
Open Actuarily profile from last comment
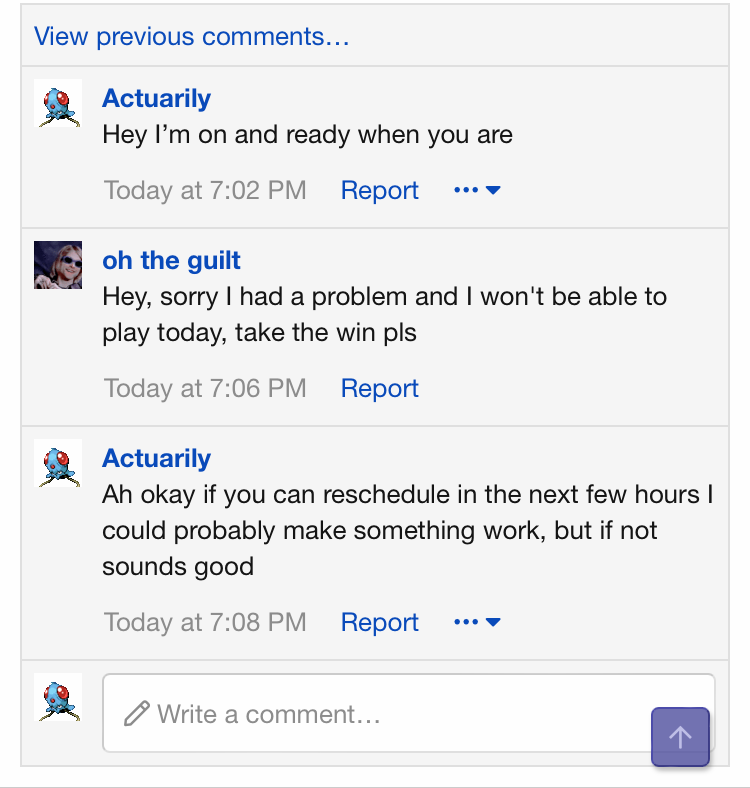pyautogui.click(x=156, y=458)
